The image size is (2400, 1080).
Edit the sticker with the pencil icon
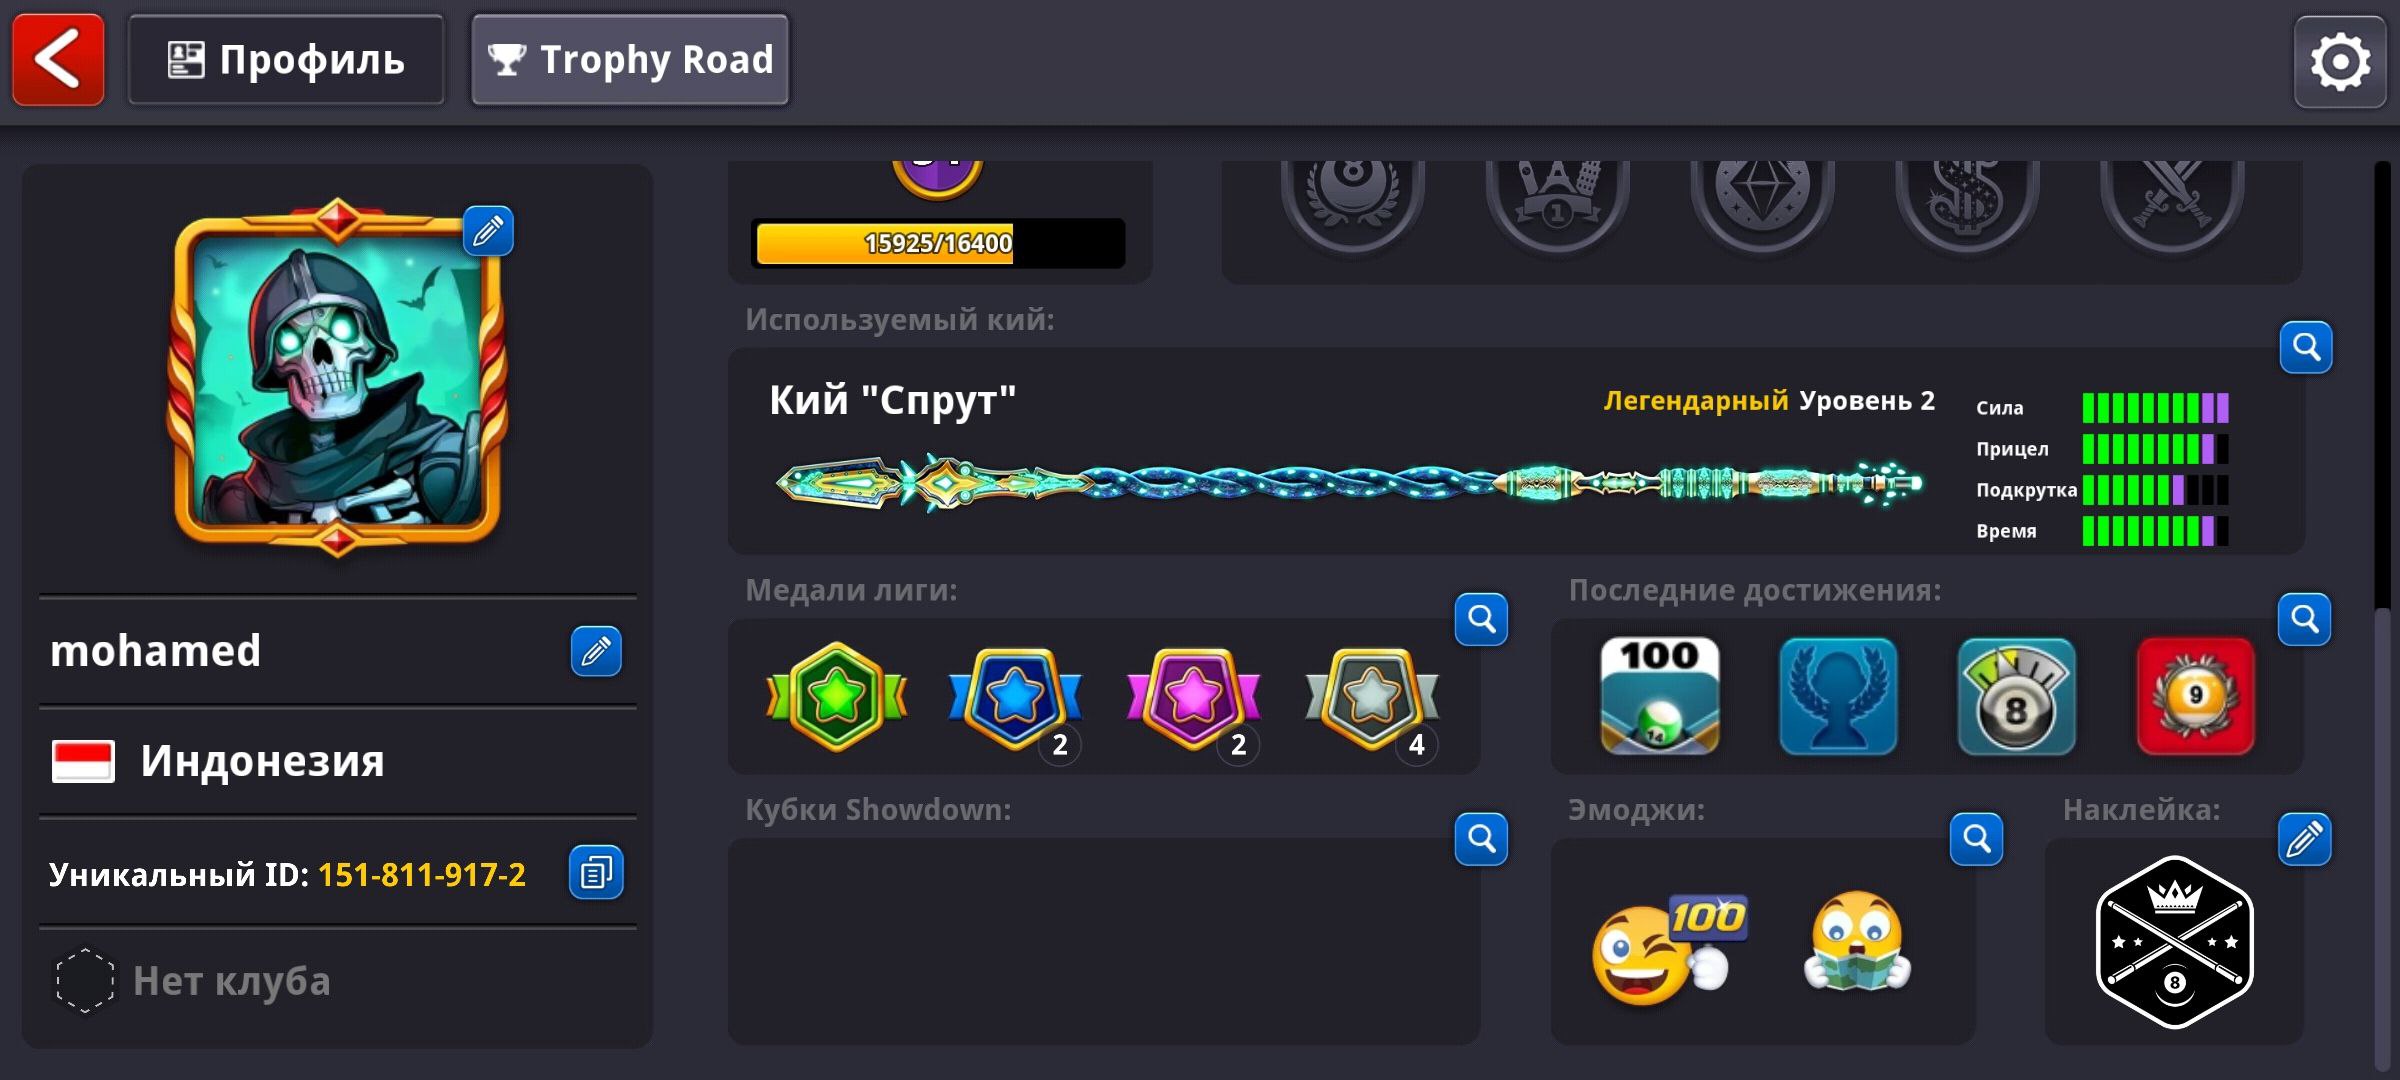[x=2304, y=838]
